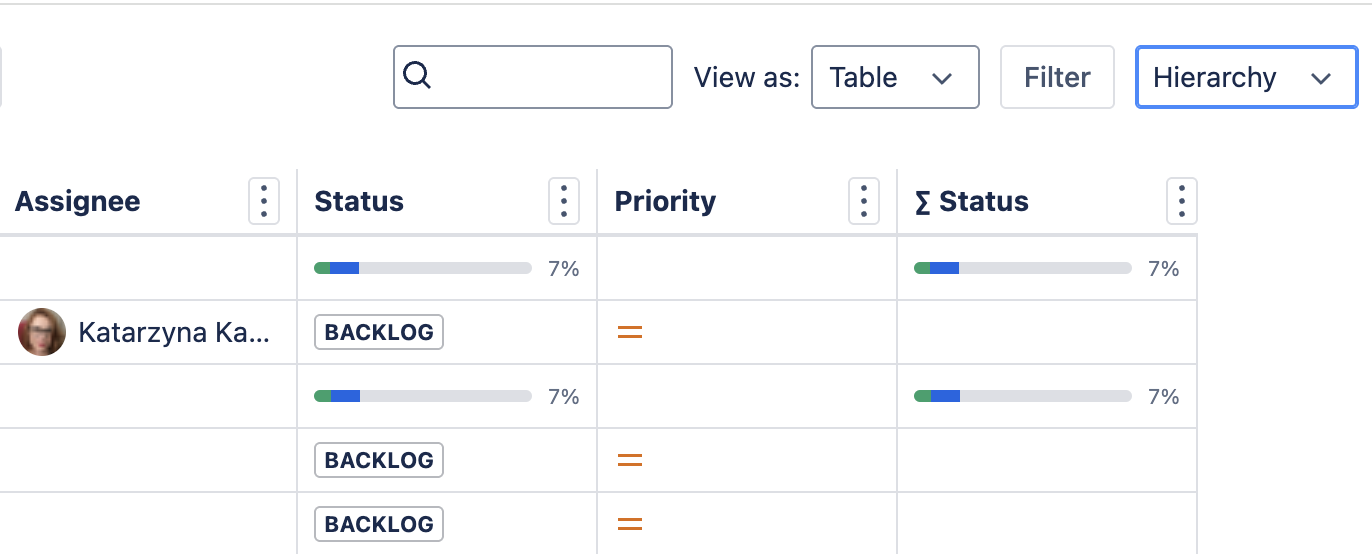Click medium priority icon in Katarzyna's row

coord(629,332)
